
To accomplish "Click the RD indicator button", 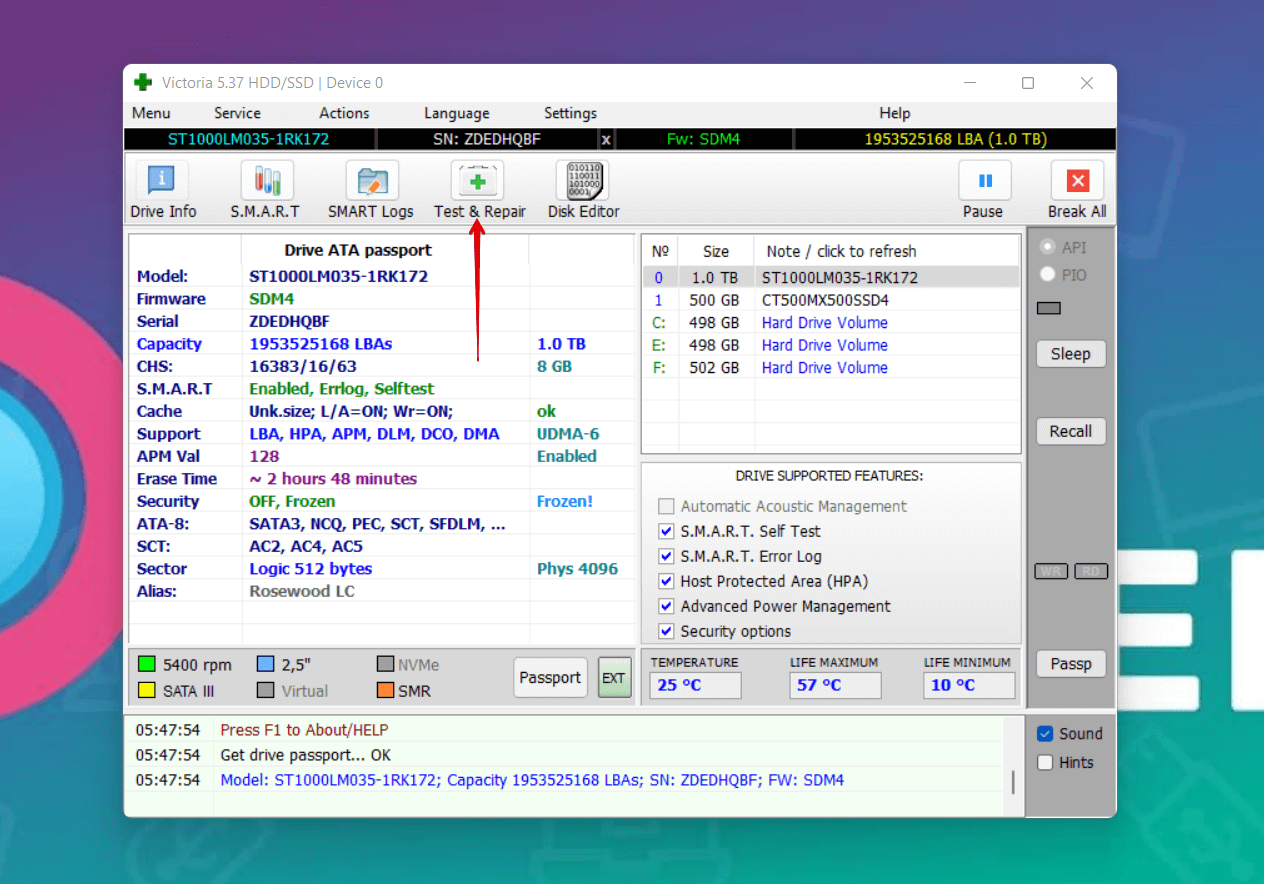I will (x=1090, y=572).
